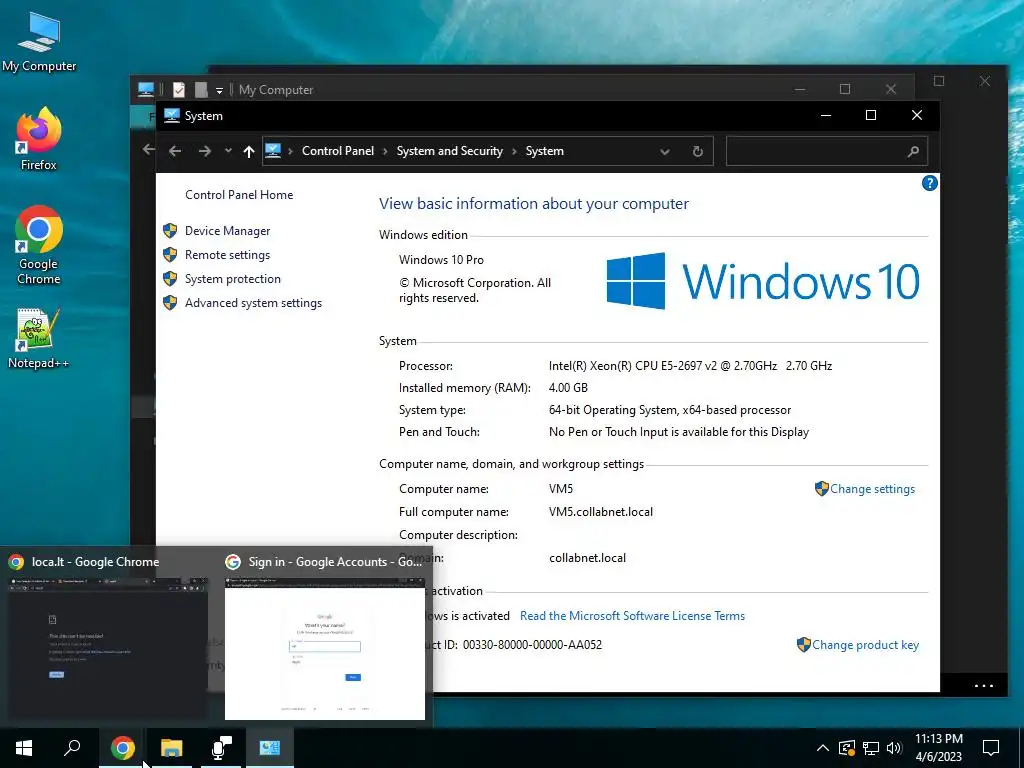Refresh the System control panel page
The width and height of the screenshot is (1024, 768).
[697, 152]
